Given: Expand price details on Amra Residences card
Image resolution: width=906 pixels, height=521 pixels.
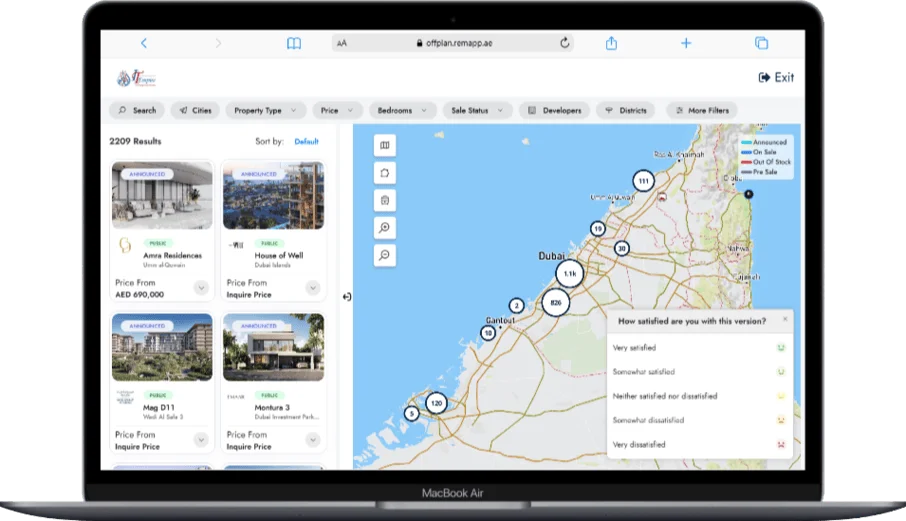Looking at the screenshot, I should 201,288.
